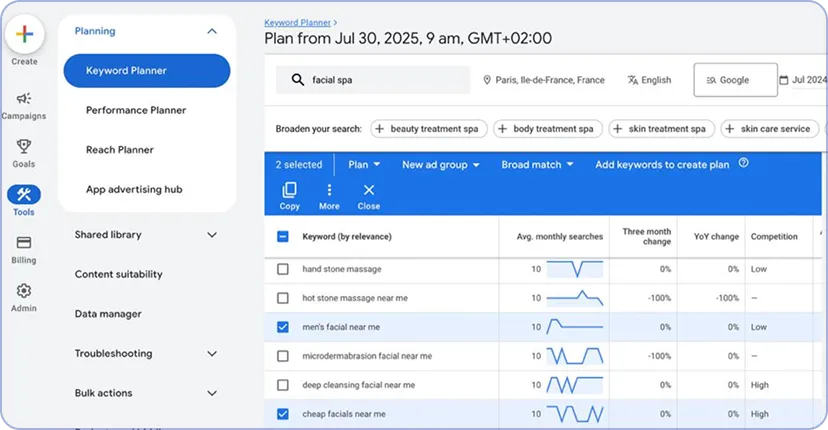
Task: Toggle the select-all keywords checkbox
Action: 283,237
